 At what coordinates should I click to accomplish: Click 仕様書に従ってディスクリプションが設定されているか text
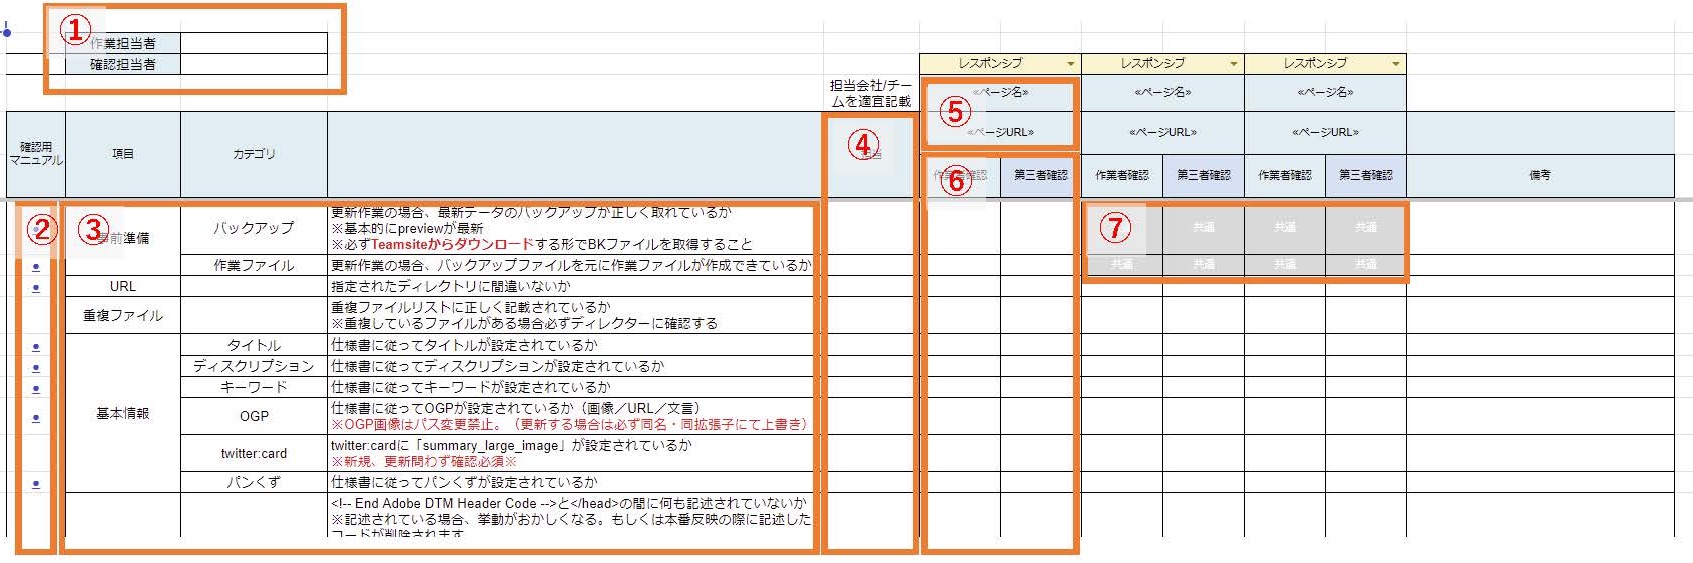[x=497, y=366]
